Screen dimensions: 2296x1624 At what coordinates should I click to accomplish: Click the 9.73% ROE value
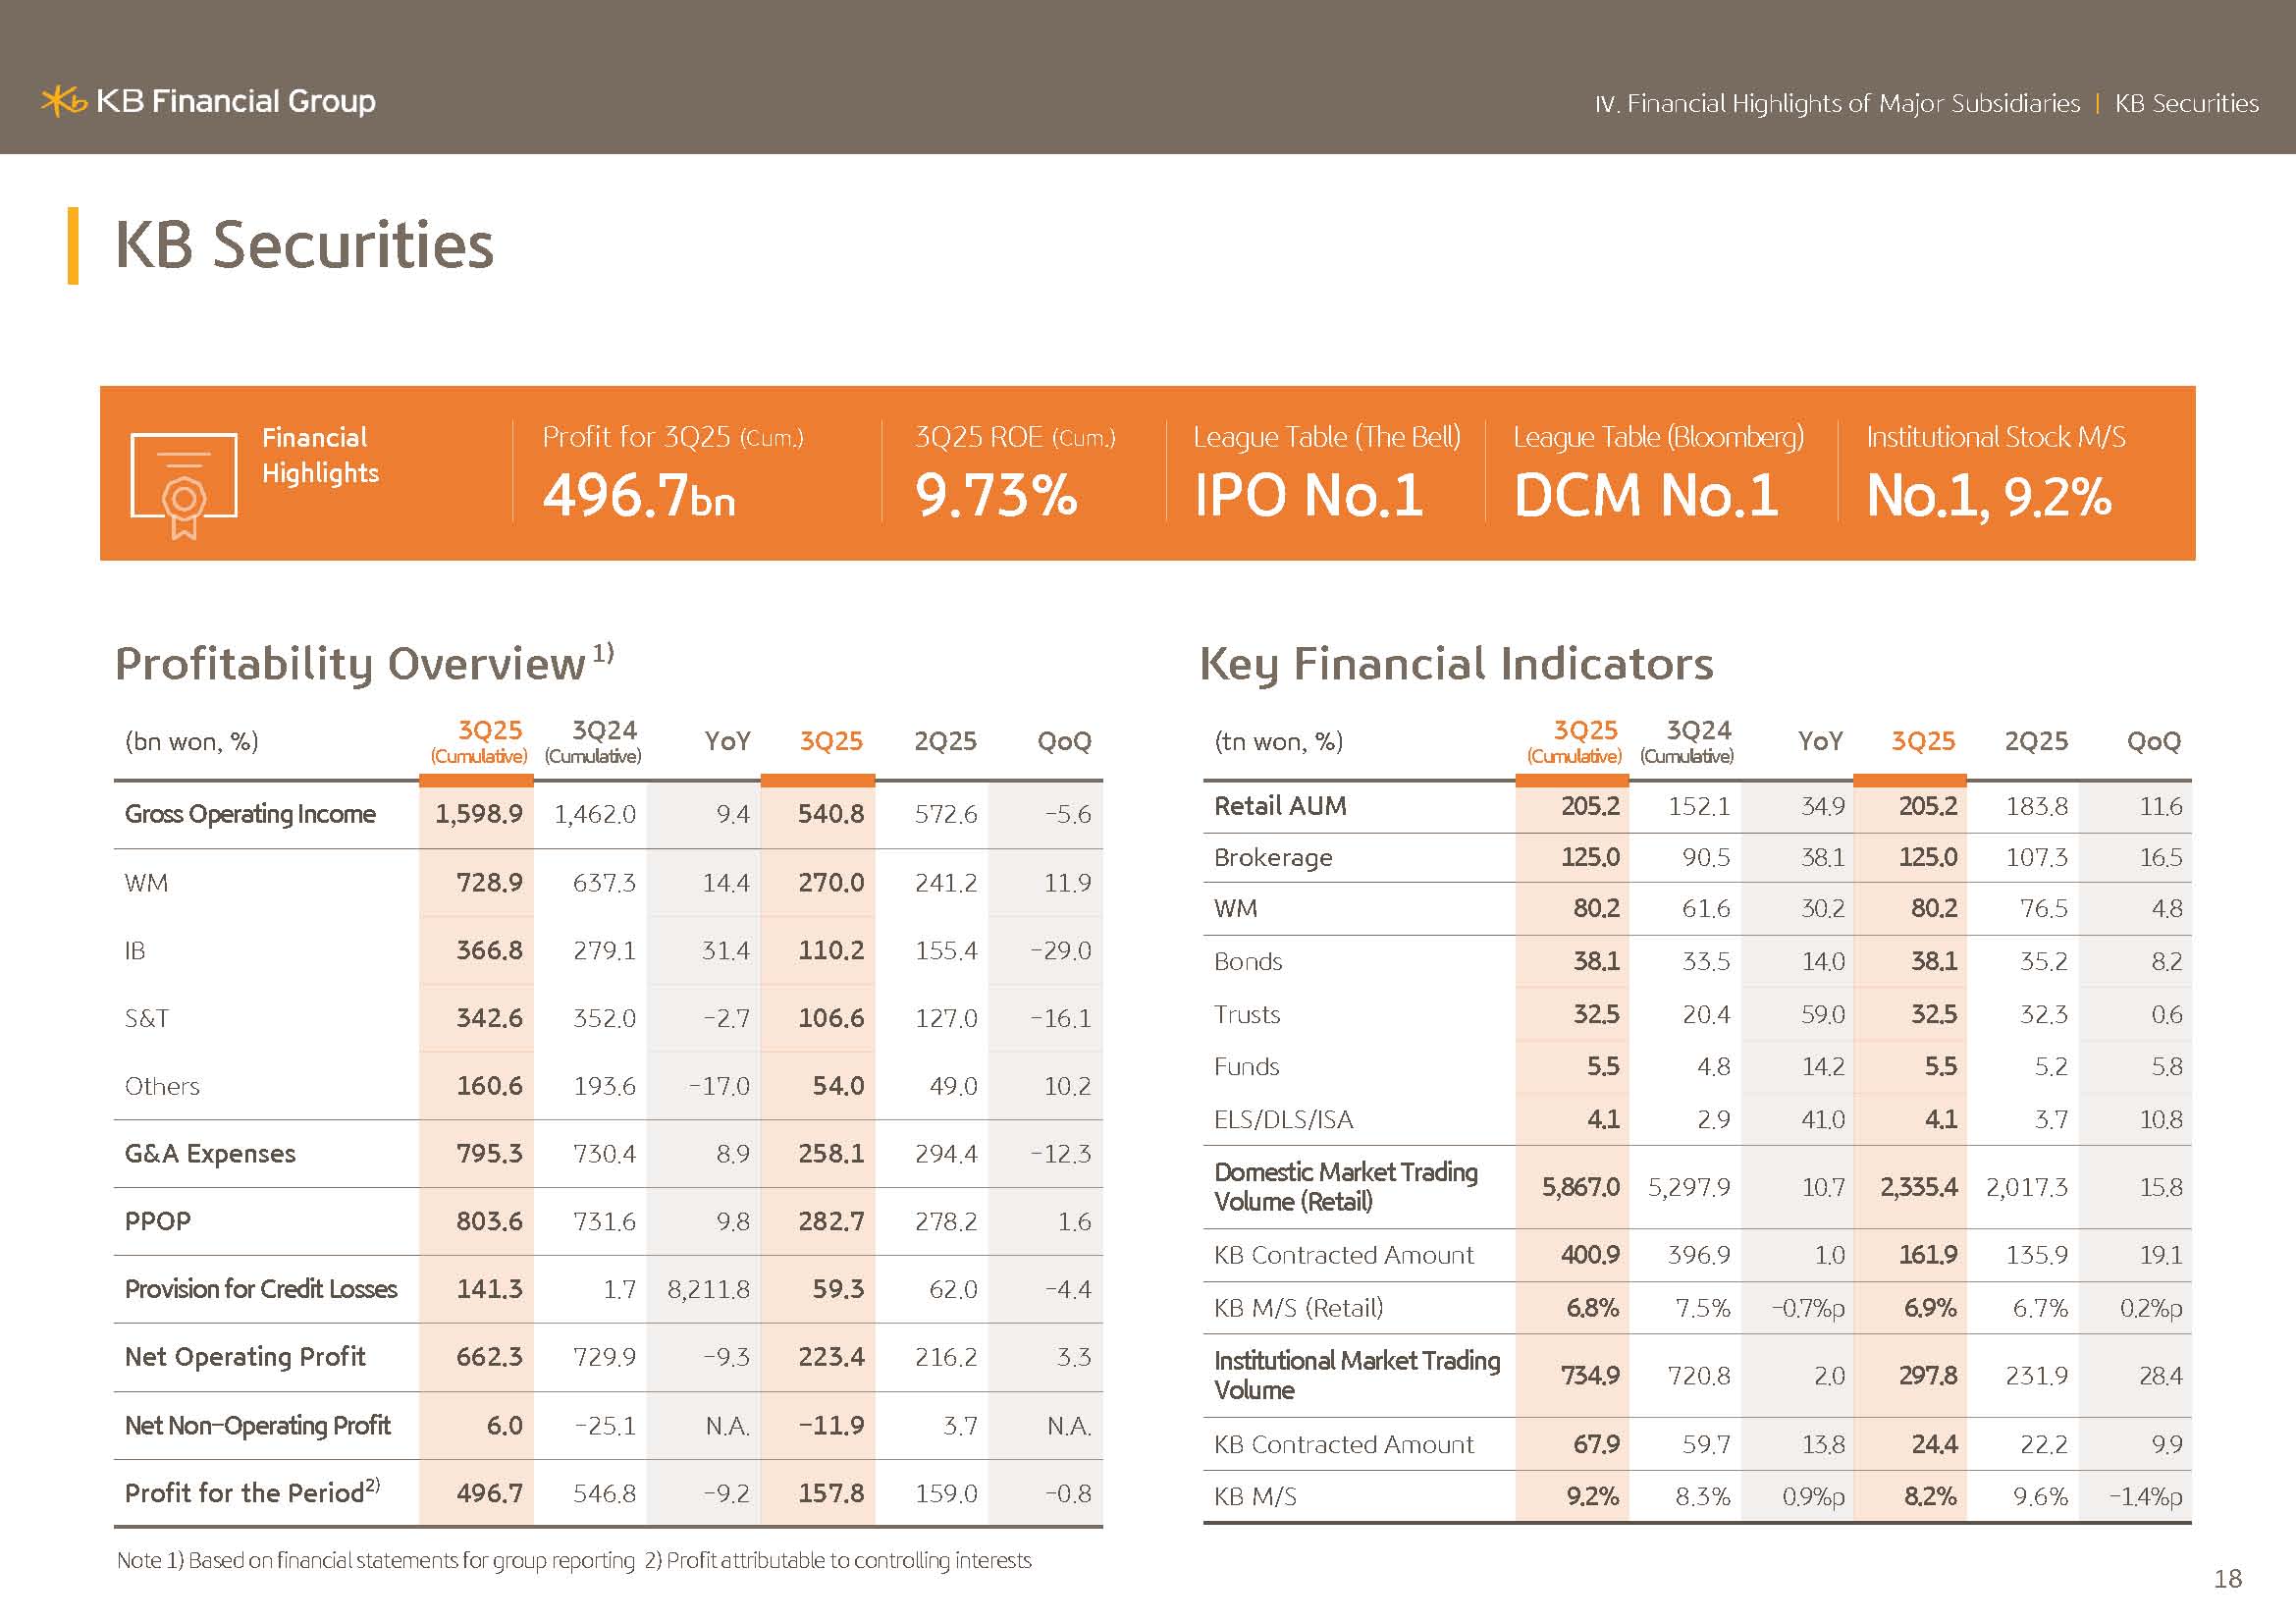click(996, 495)
